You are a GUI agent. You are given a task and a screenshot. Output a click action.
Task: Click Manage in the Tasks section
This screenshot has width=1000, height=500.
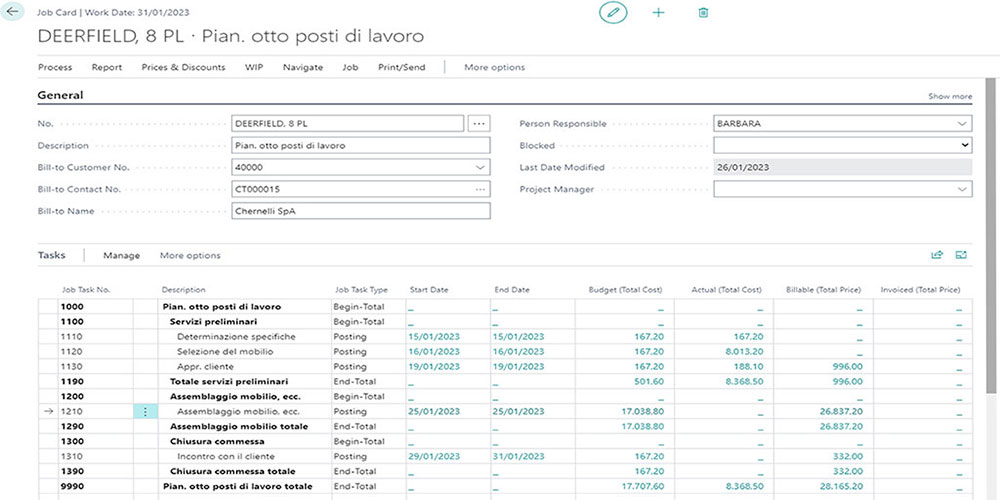(x=121, y=256)
